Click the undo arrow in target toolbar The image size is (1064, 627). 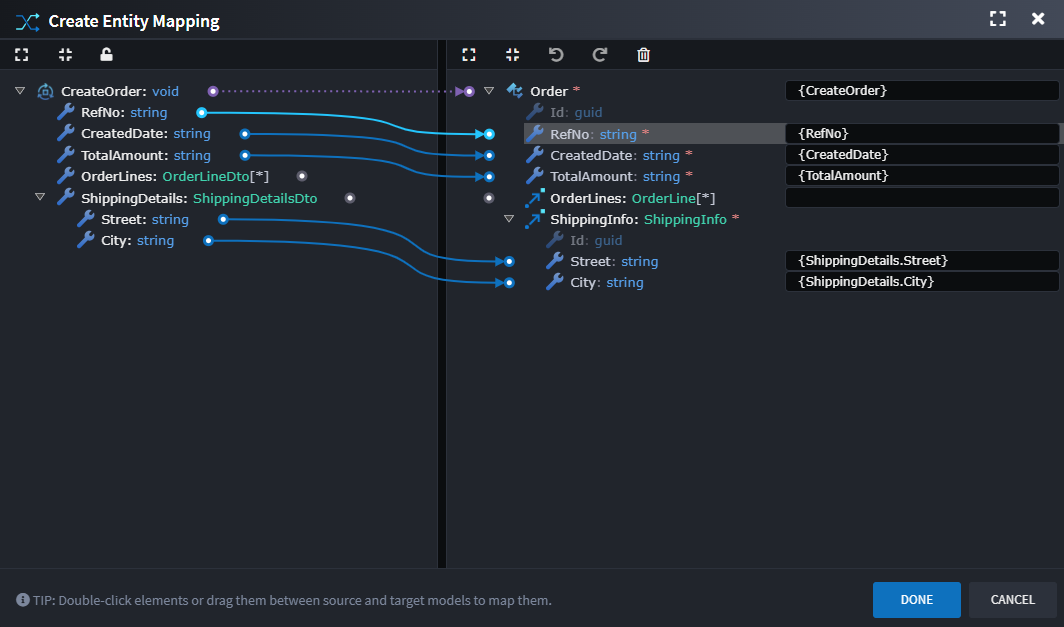[556, 55]
